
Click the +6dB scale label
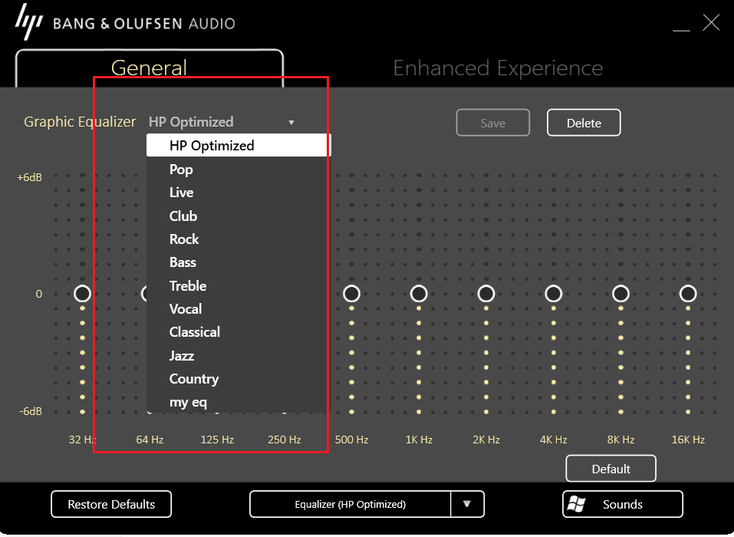point(29,178)
